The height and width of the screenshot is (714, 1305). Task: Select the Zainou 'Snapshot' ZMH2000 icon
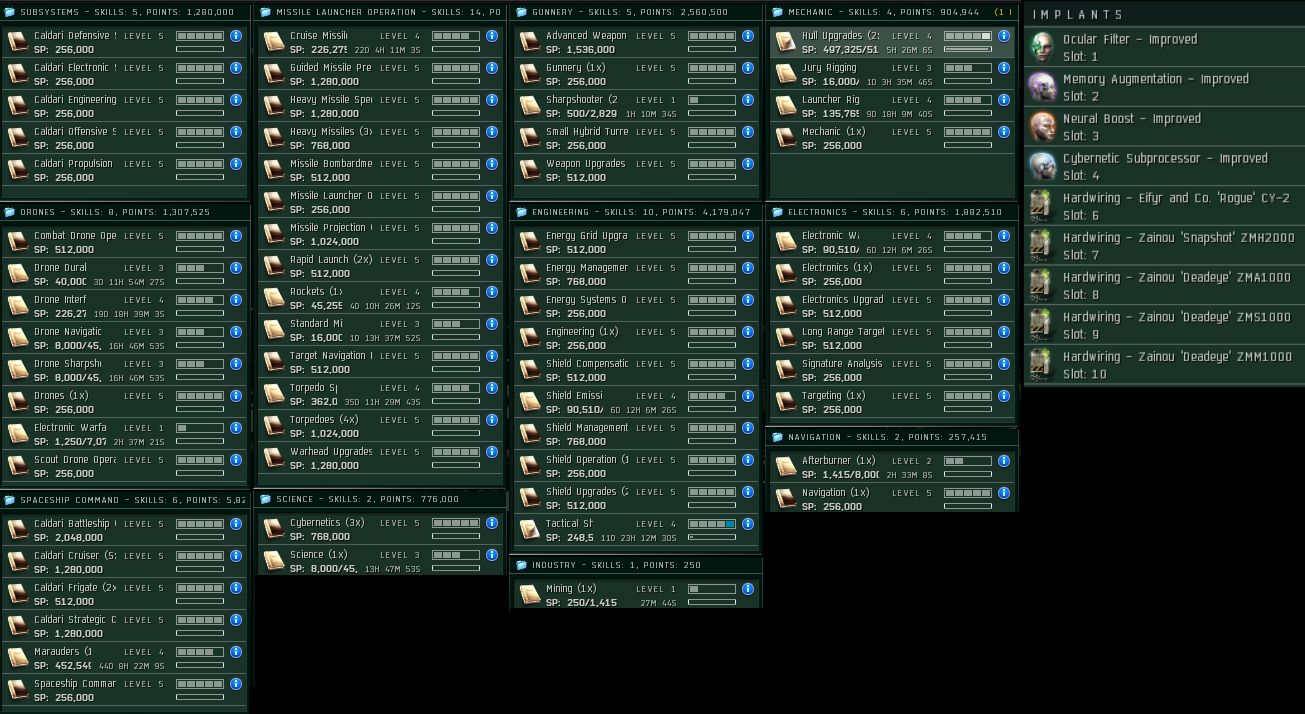pyautogui.click(x=1043, y=246)
